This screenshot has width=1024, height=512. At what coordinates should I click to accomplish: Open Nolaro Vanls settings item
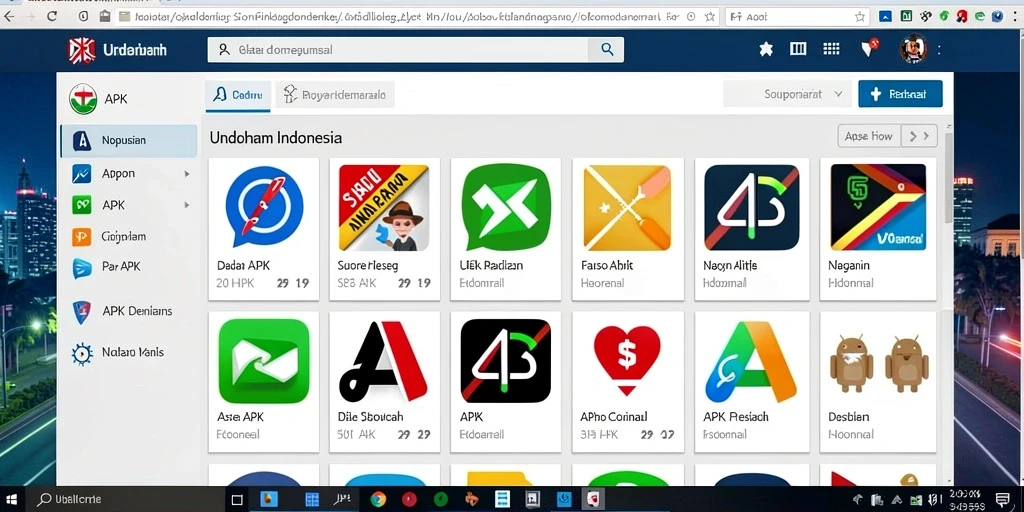click(x=129, y=353)
